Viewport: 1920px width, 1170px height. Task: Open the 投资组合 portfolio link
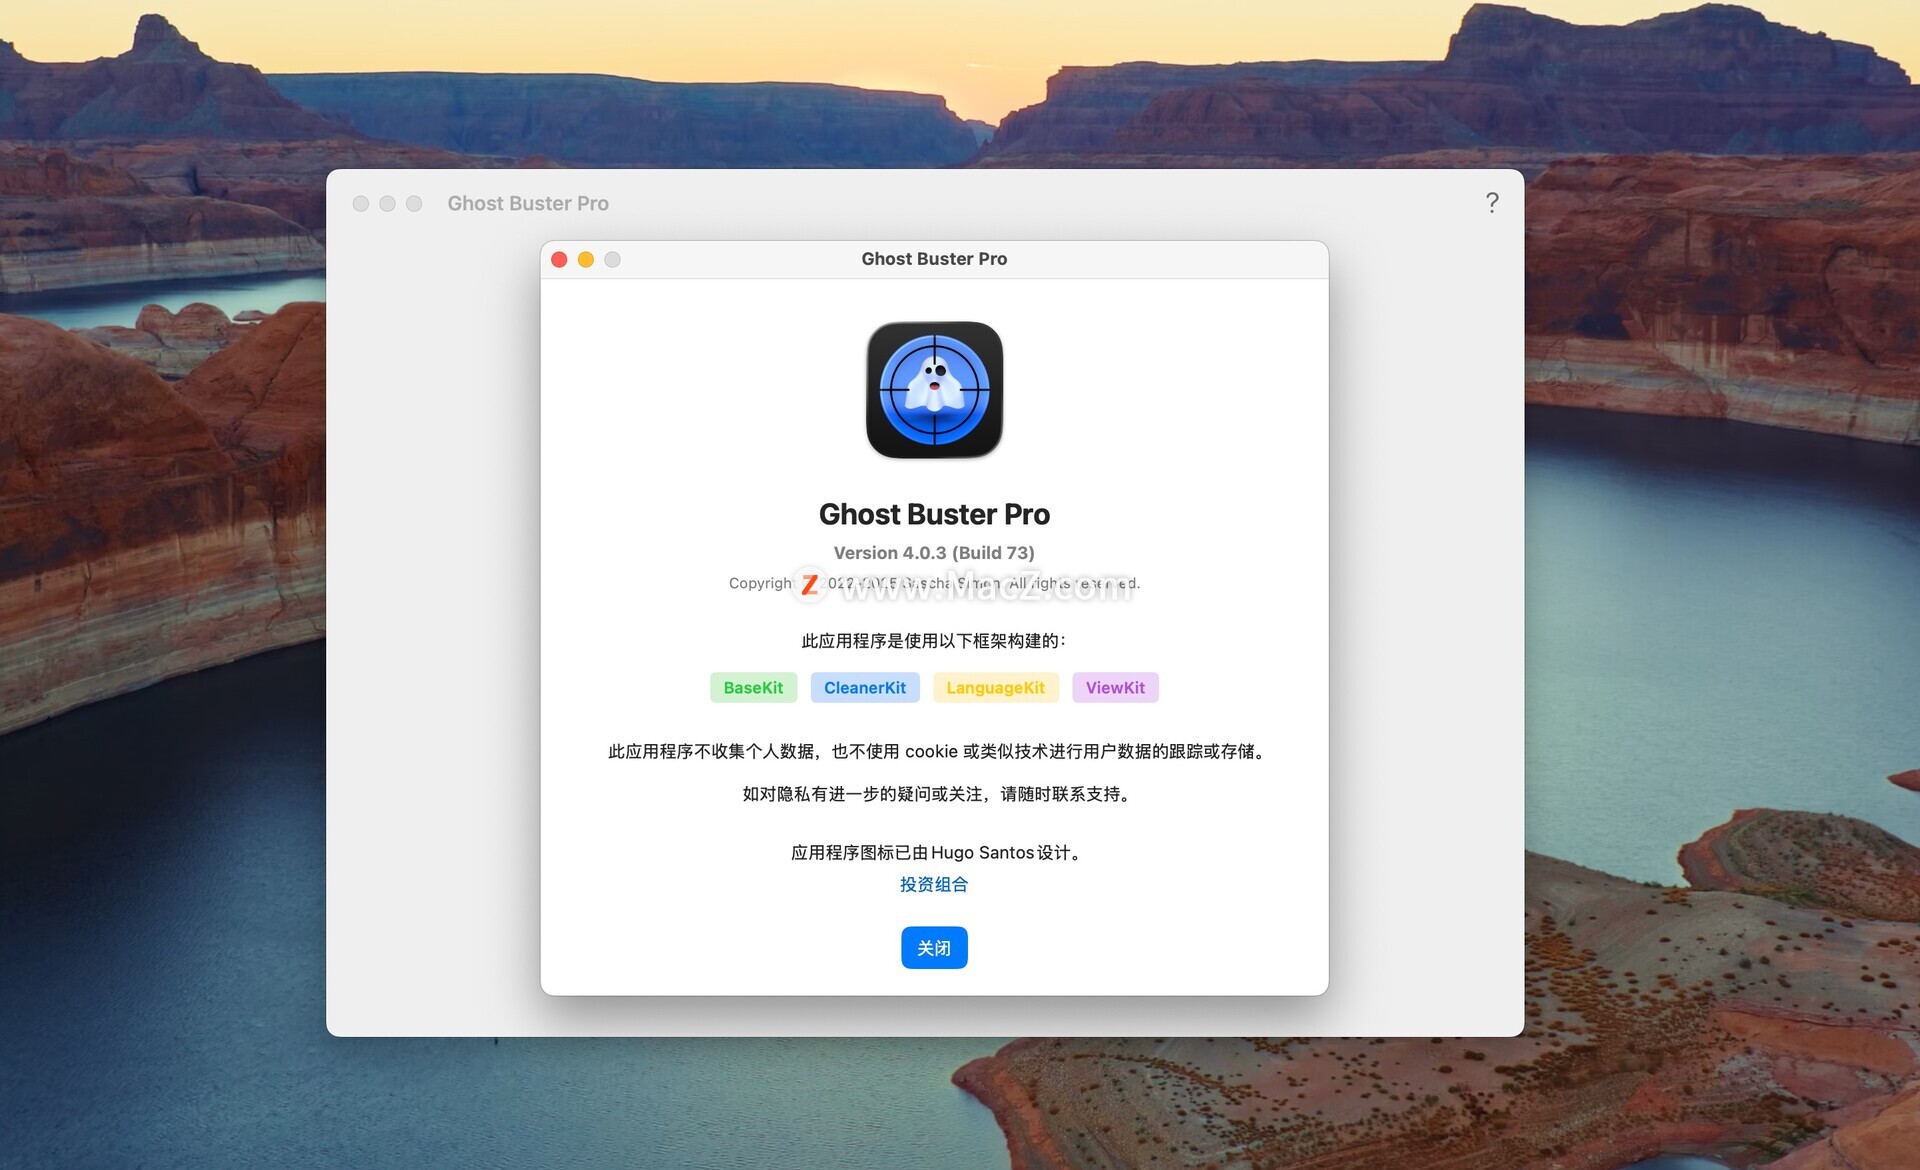933,885
